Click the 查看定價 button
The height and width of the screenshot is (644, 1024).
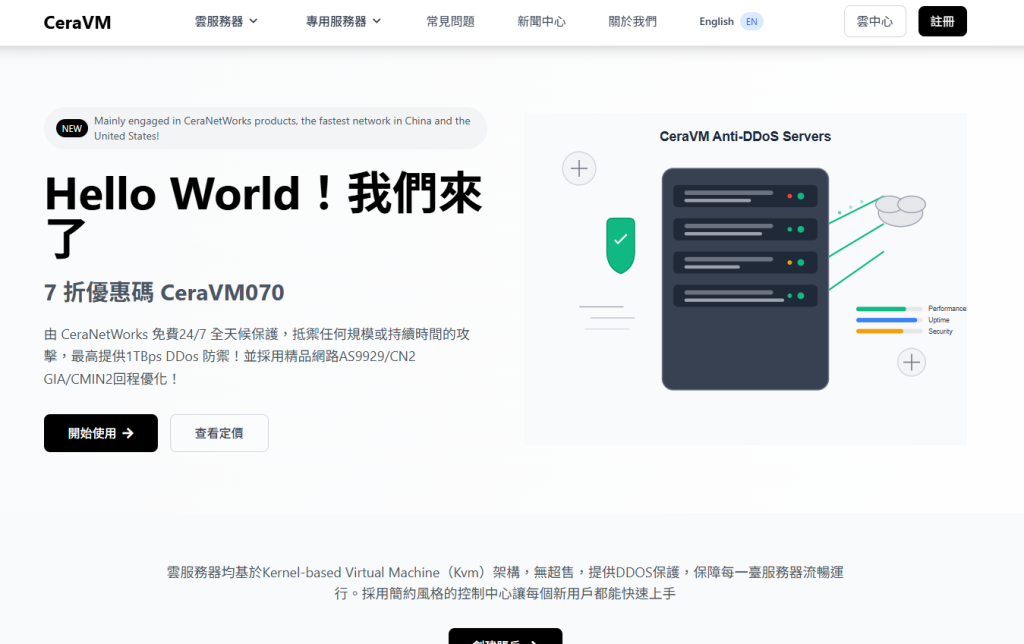click(219, 433)
